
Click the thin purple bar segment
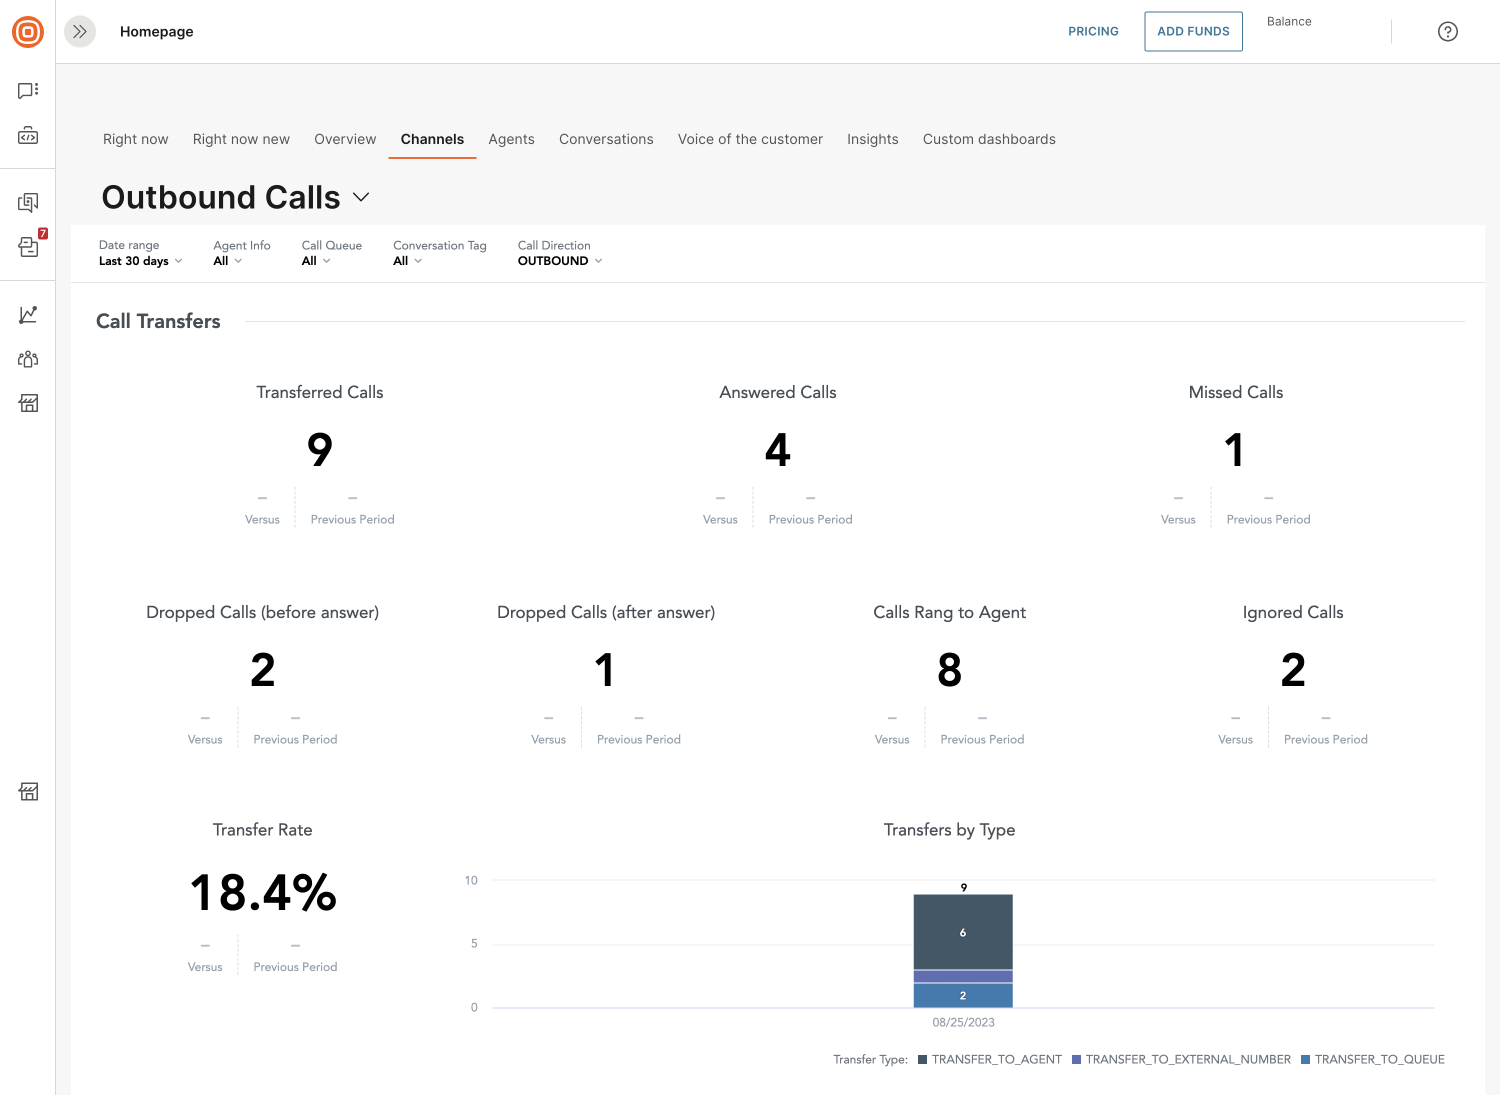[963, 977]
